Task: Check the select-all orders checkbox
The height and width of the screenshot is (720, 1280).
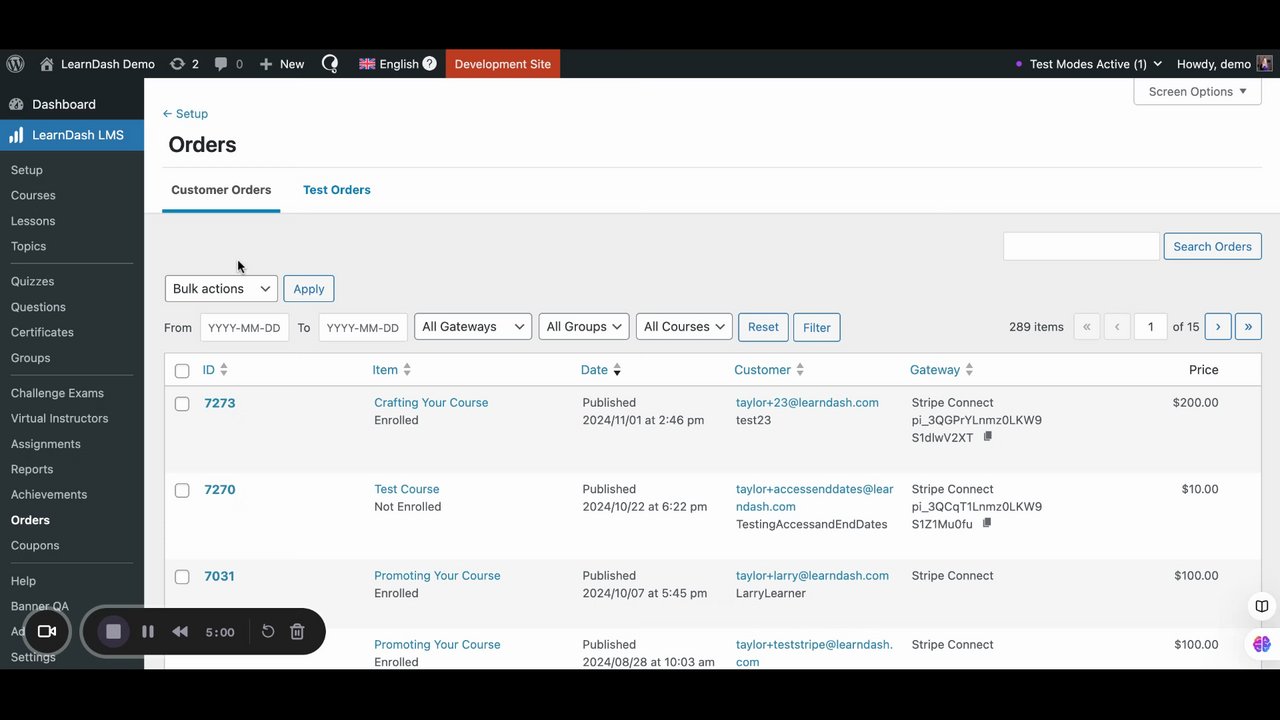Action: pos(182,371)
